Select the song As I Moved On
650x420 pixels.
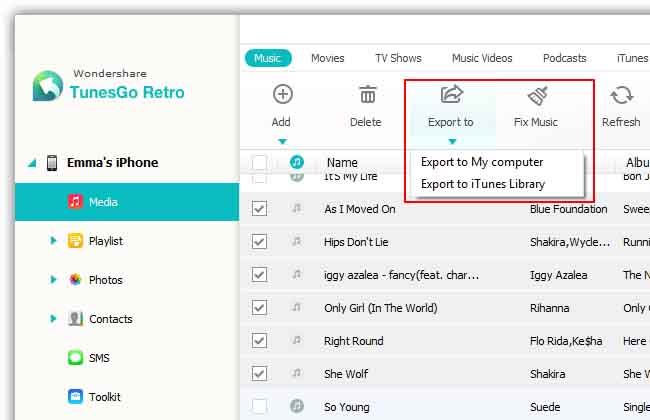360,209
